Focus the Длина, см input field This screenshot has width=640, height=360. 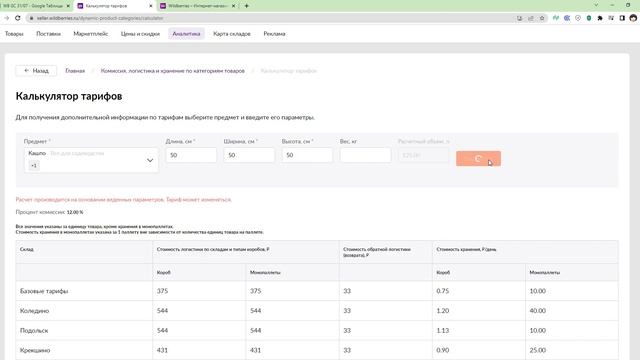[191, 155]
